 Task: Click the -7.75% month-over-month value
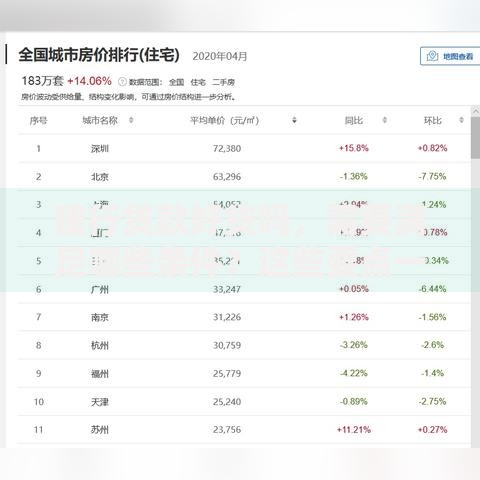coord(432,176)
